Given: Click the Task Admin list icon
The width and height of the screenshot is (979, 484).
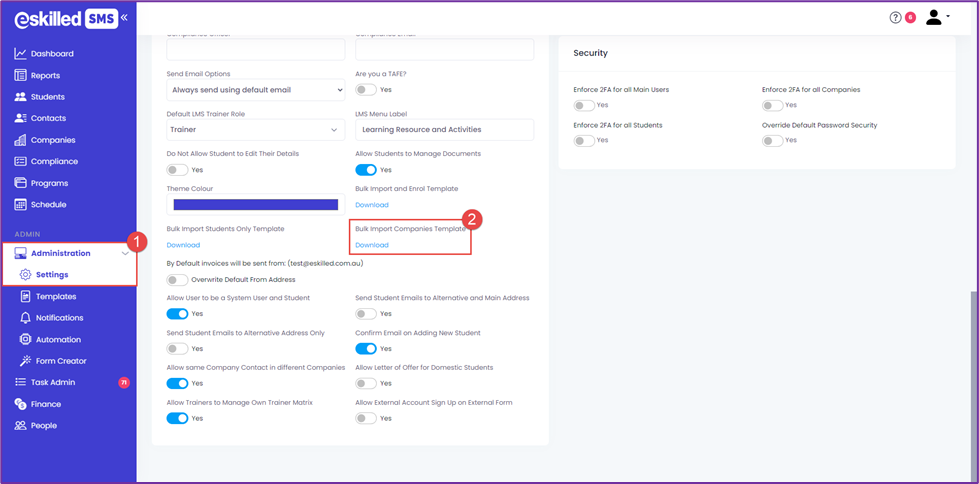Looking at the screenshot, I should (20, 382).
